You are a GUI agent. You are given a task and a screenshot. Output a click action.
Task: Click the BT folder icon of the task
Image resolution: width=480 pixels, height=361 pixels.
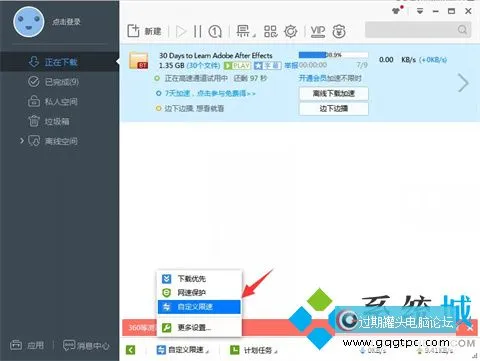click(x=139, y=60)
